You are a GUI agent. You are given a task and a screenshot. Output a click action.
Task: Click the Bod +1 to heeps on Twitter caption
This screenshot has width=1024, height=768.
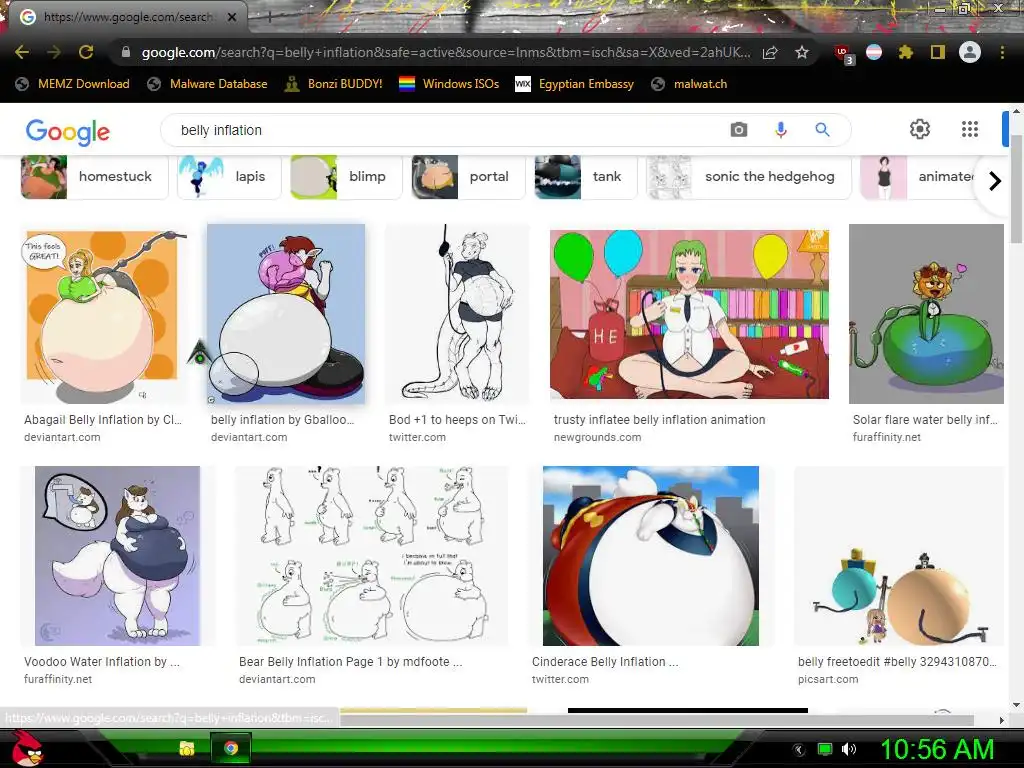(457, 419)
